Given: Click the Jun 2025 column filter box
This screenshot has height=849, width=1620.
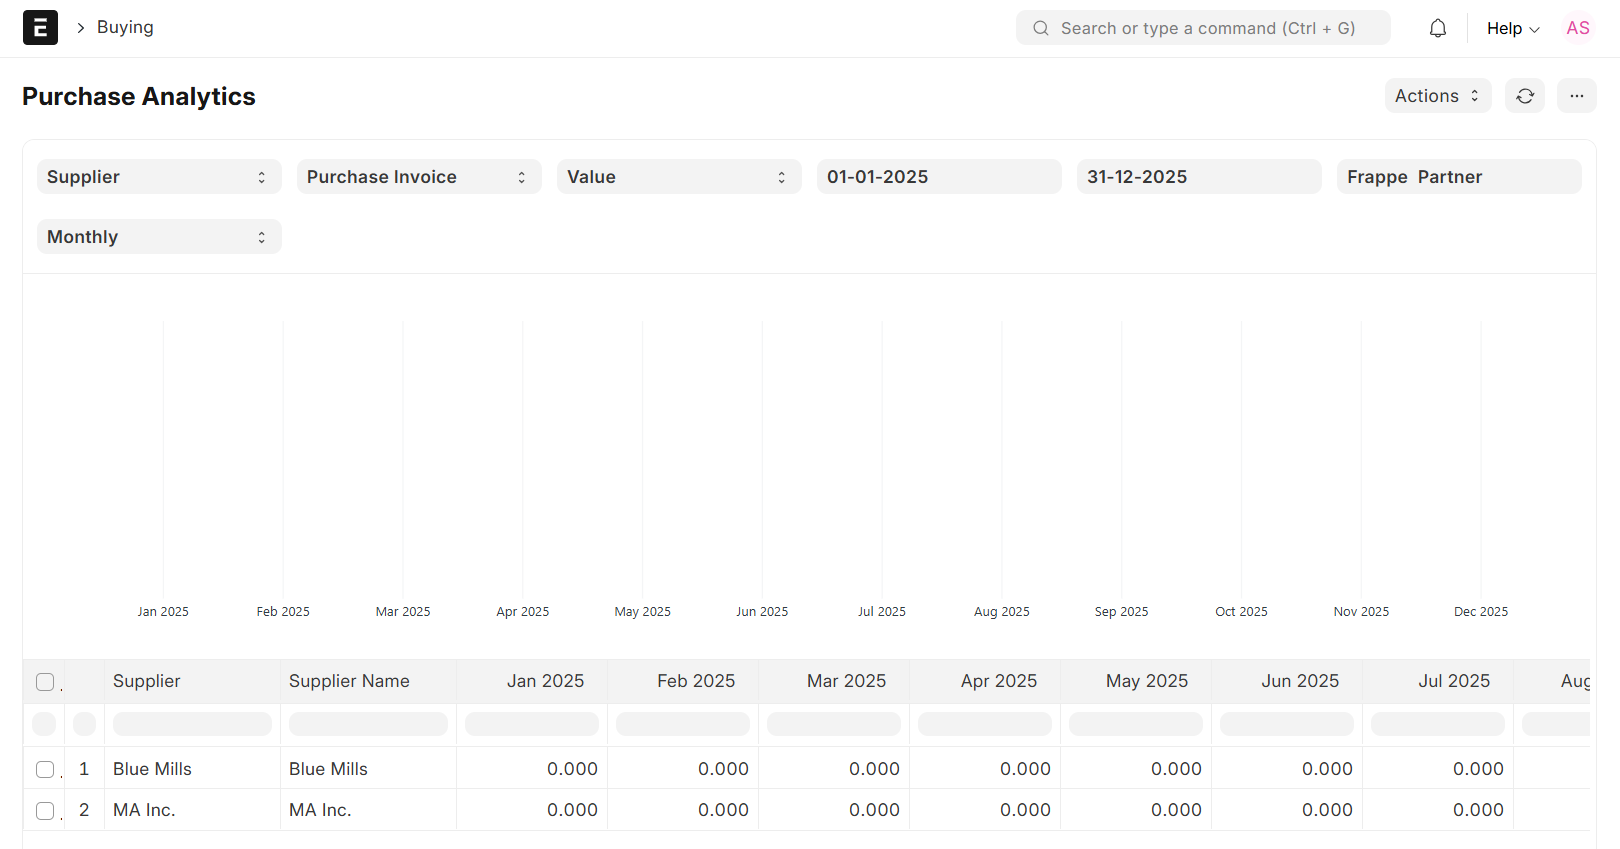Looking at the screenshot, I should pyautogui.click(x=1287, y=724).
